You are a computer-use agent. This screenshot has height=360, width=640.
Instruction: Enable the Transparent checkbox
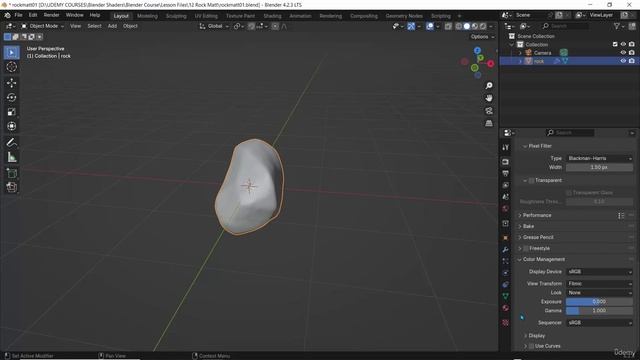(531, 180)
